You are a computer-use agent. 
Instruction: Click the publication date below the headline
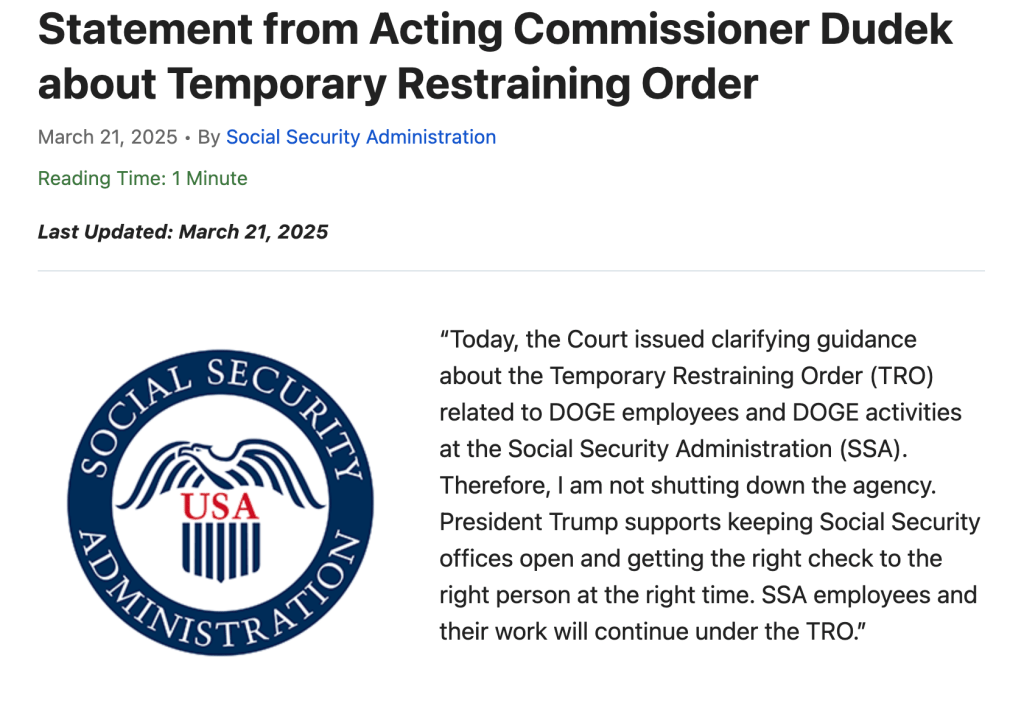tap(107, 137)
